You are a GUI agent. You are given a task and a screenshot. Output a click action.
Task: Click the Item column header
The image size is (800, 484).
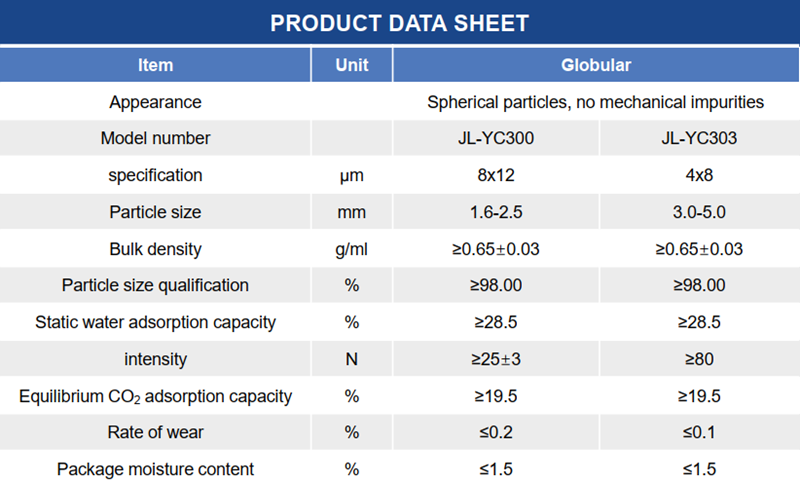pos(155,66)
